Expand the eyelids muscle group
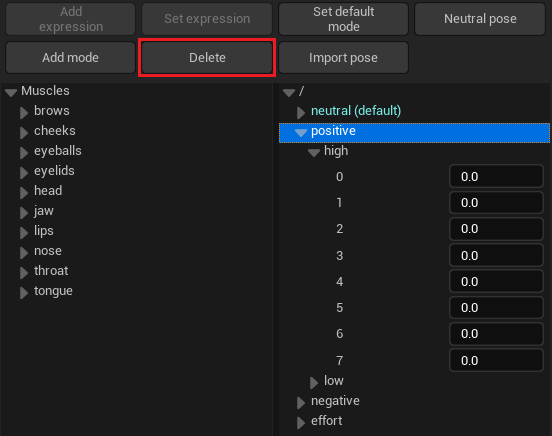 pyautogui.click(x=24, y=173)
